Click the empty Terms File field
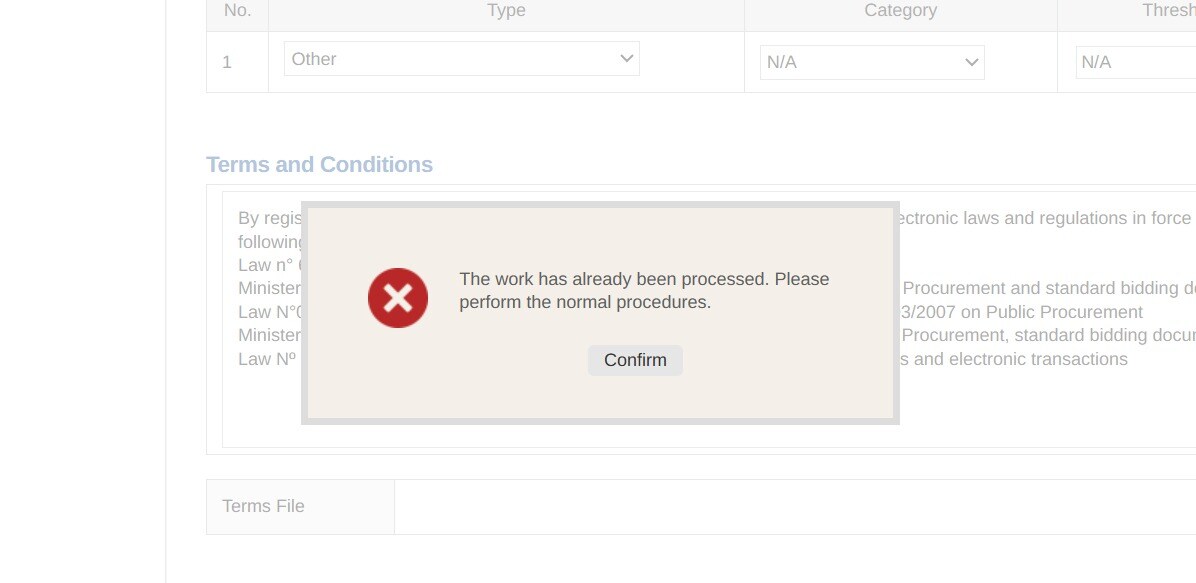Screen dimensions: 1196x583 point(794,507)
